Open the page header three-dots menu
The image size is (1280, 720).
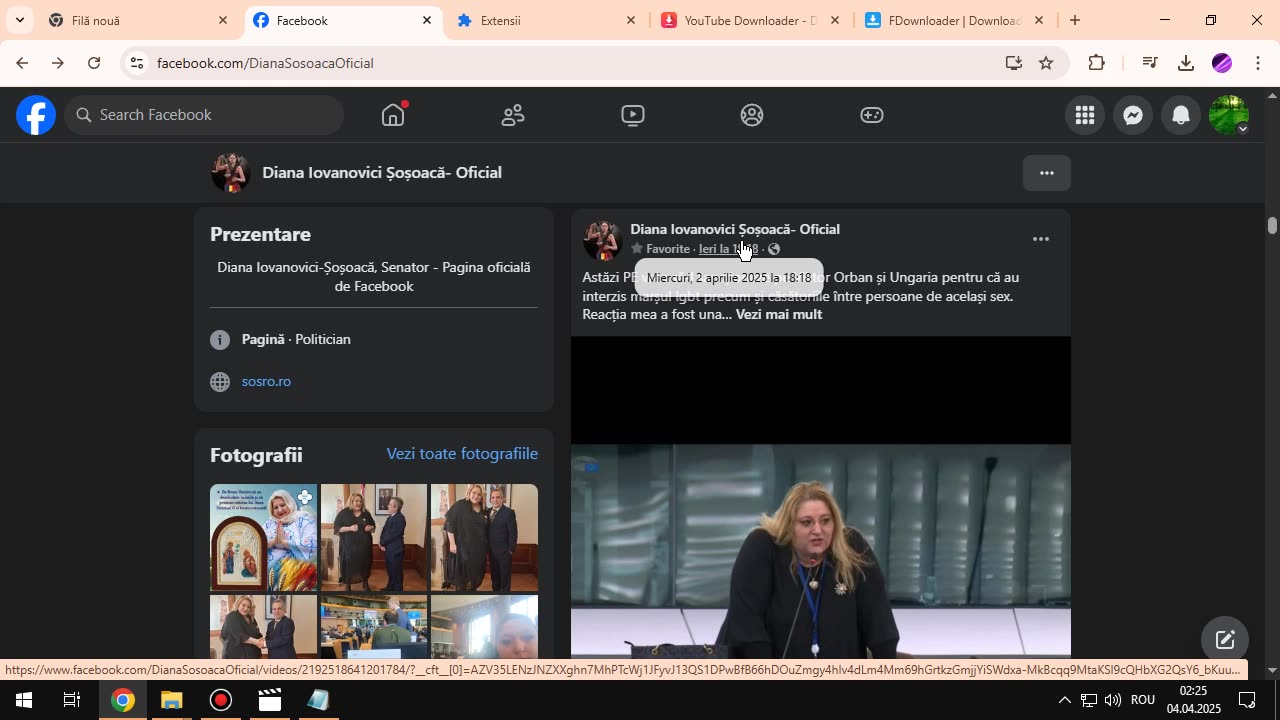coord(1047,173)
